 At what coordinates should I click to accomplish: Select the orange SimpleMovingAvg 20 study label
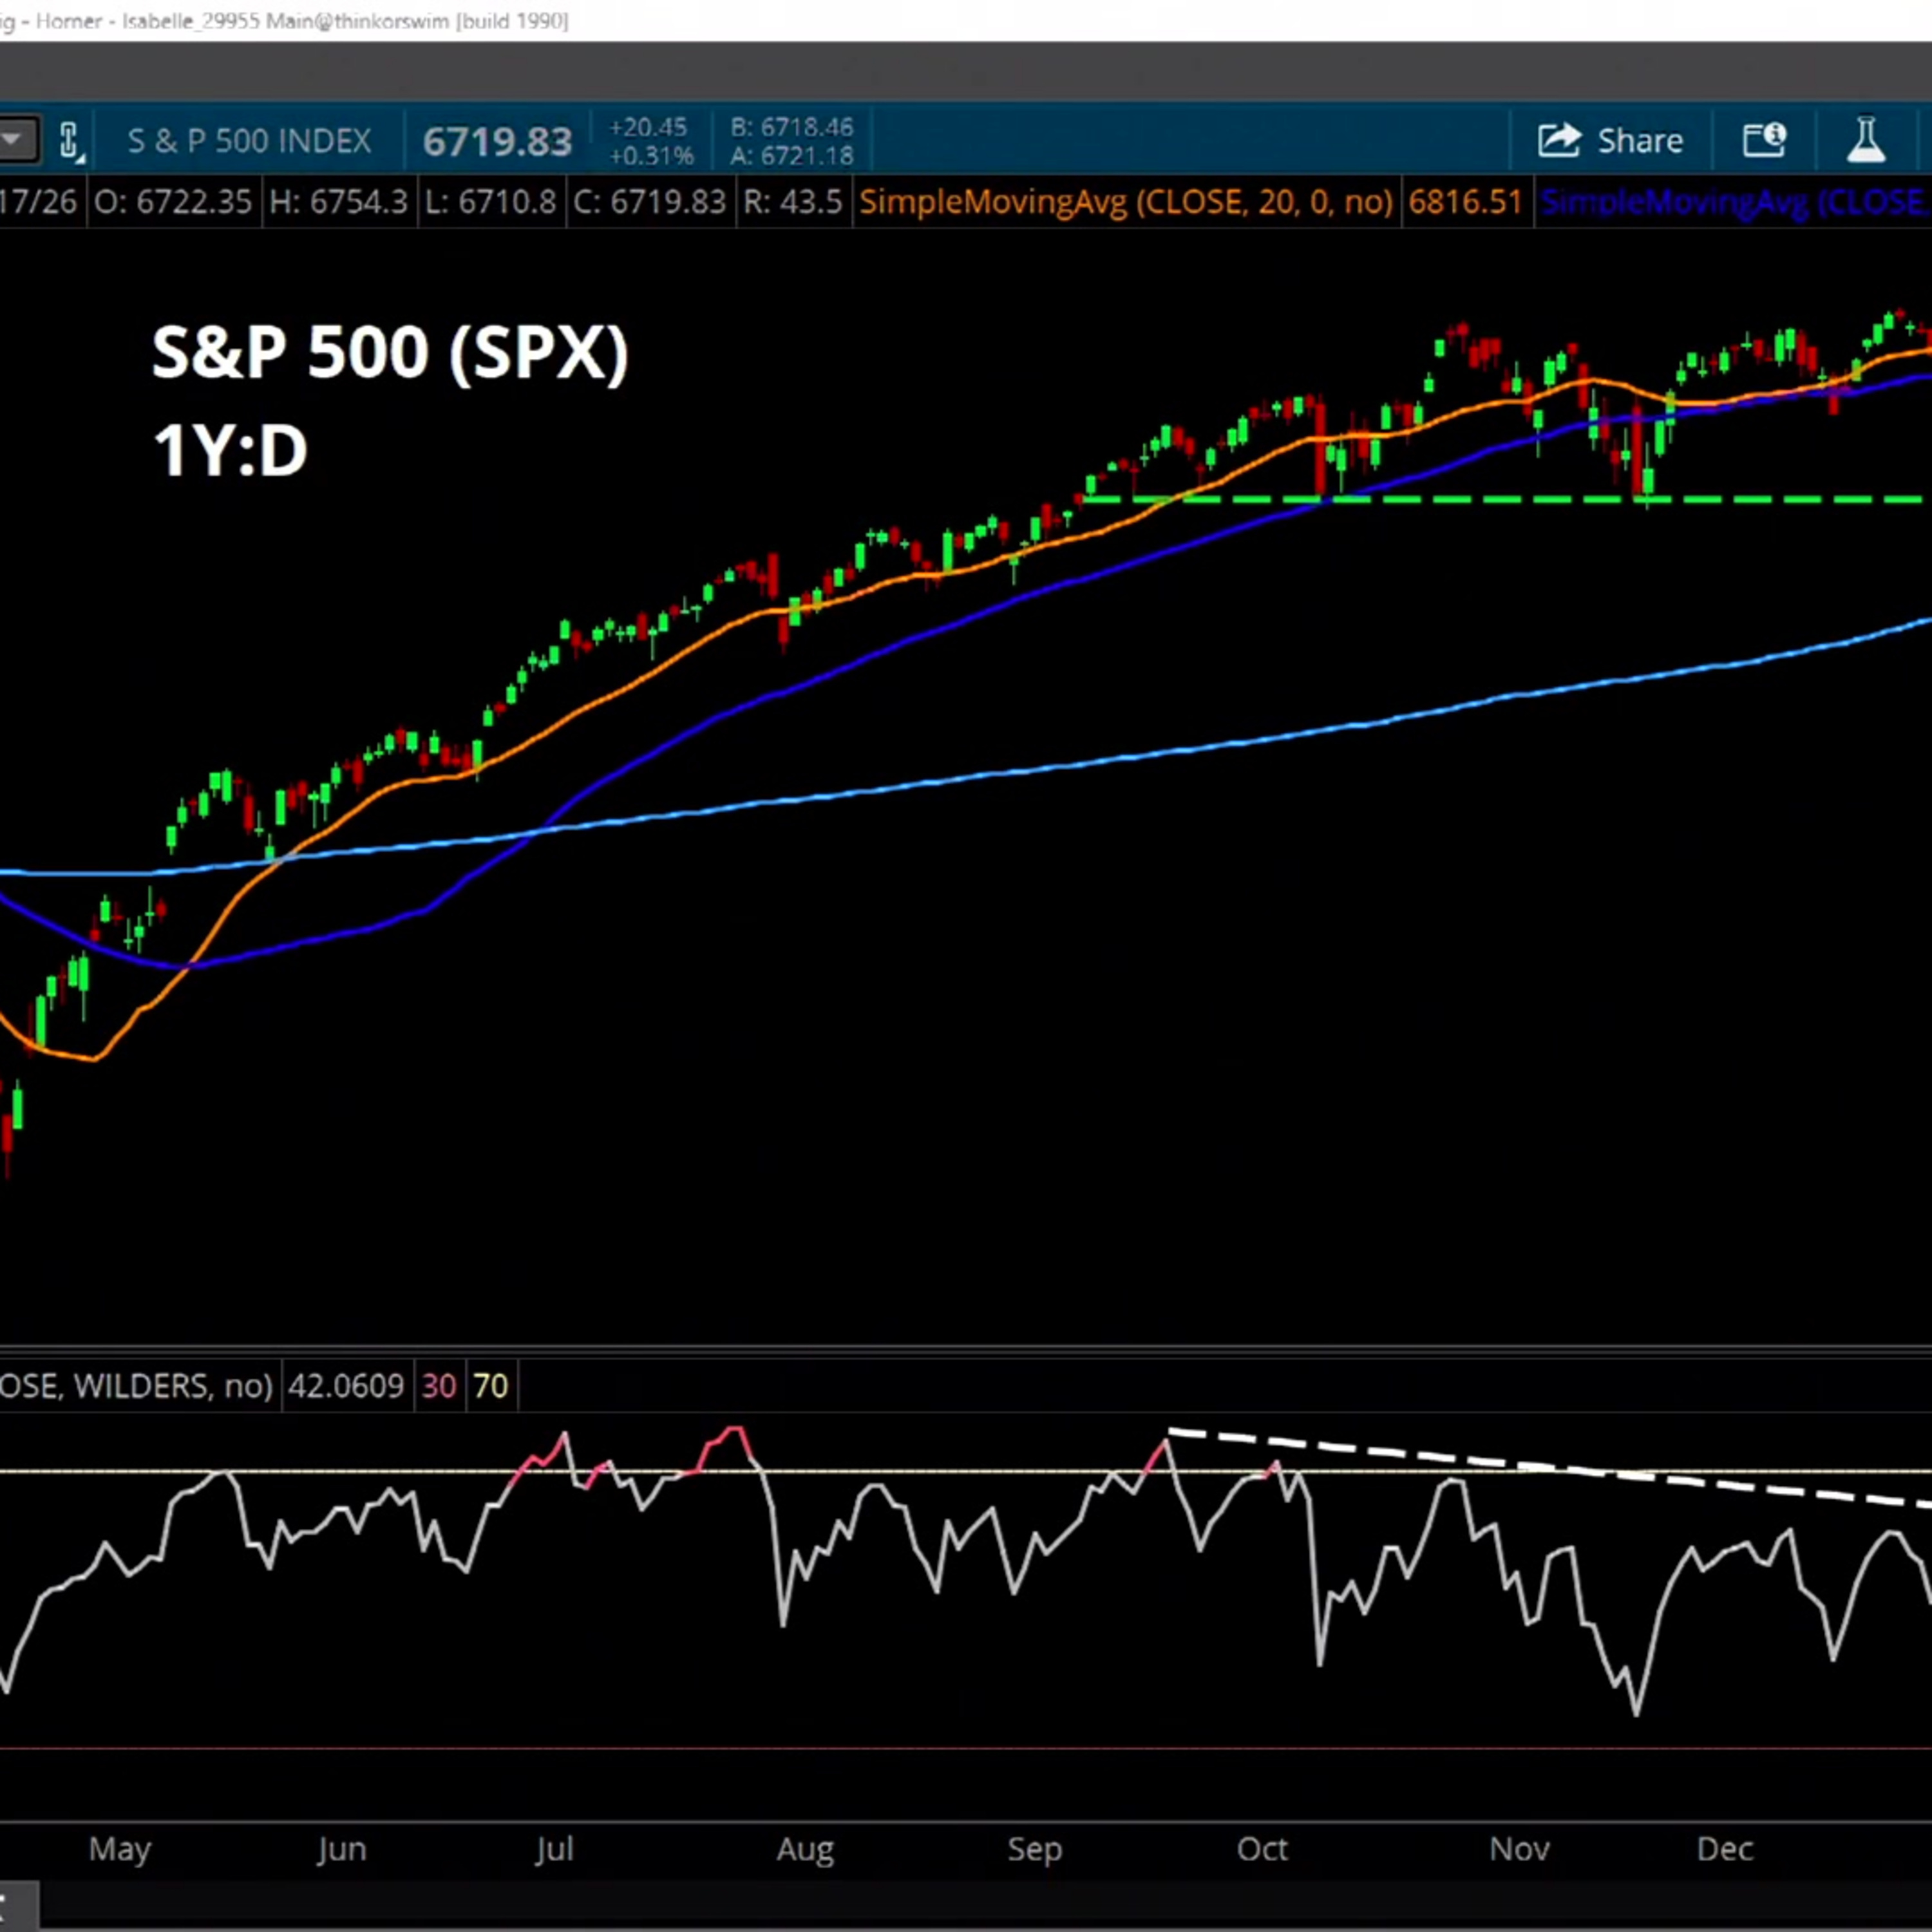pyautogui.click(x=1125, y=202)
